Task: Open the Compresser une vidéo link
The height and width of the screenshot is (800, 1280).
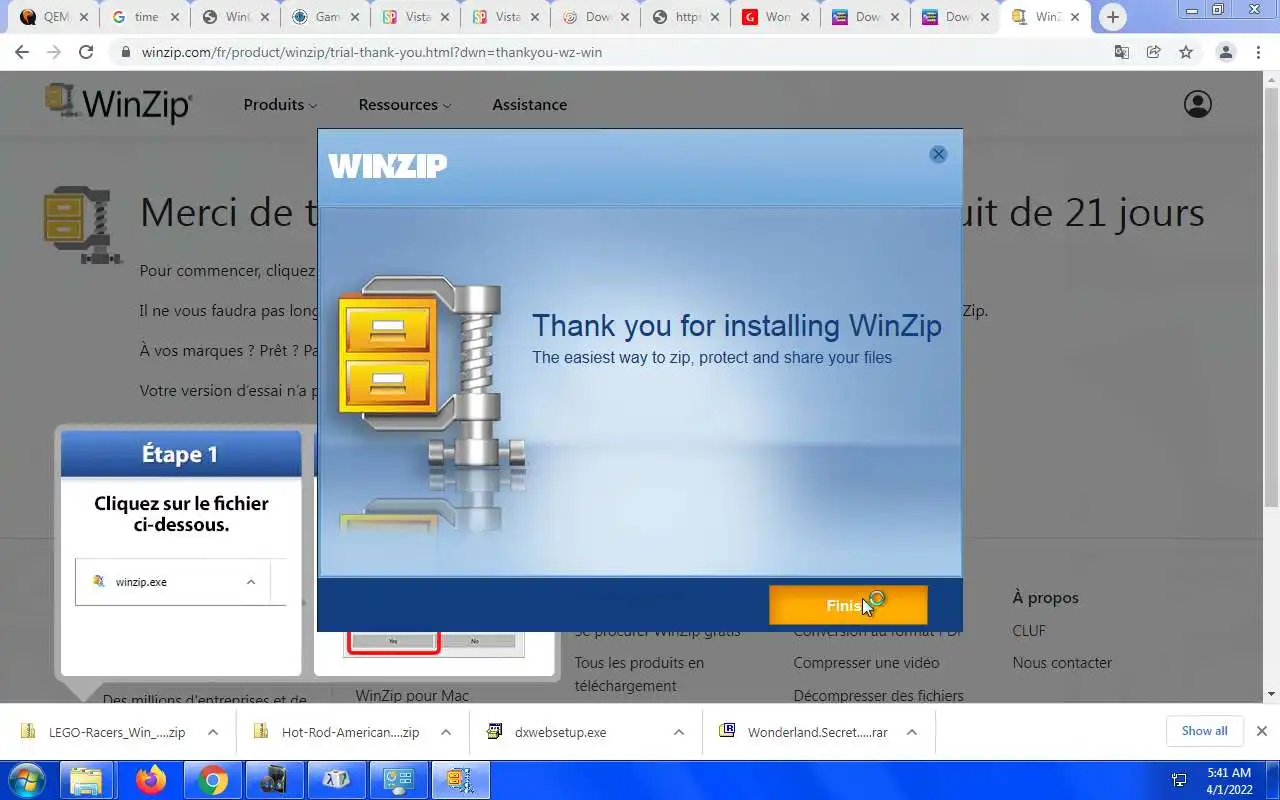Action: 866,662
